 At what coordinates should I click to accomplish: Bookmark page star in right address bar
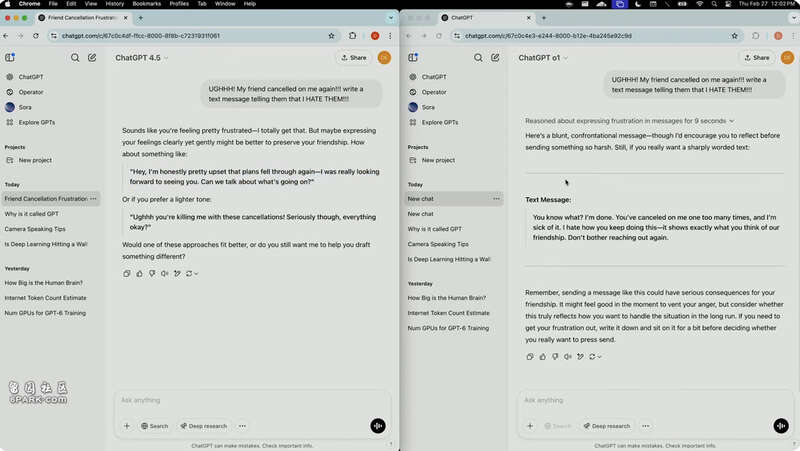735,36
